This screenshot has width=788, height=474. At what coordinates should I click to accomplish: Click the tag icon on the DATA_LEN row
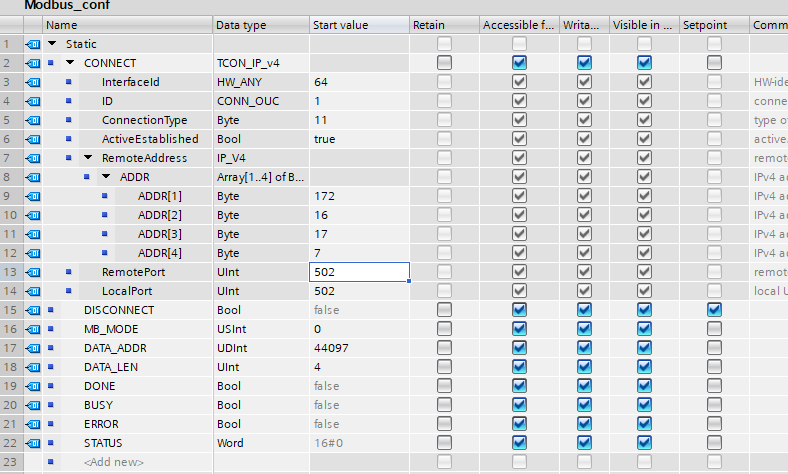(33, 367)
